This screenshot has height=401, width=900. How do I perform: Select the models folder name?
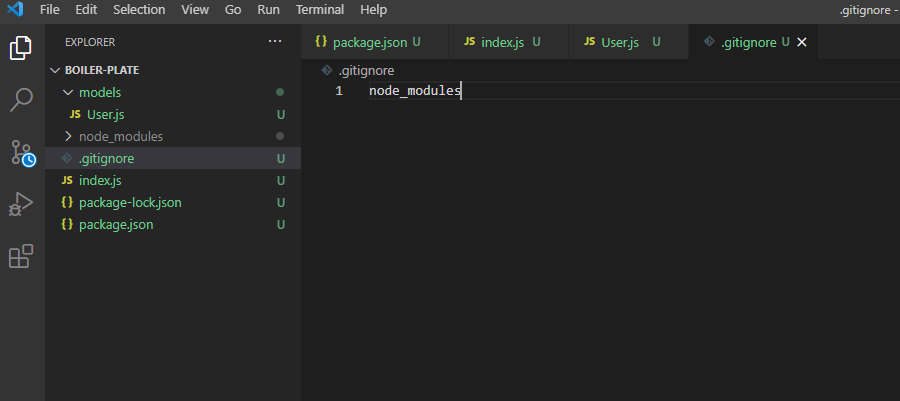100,92
